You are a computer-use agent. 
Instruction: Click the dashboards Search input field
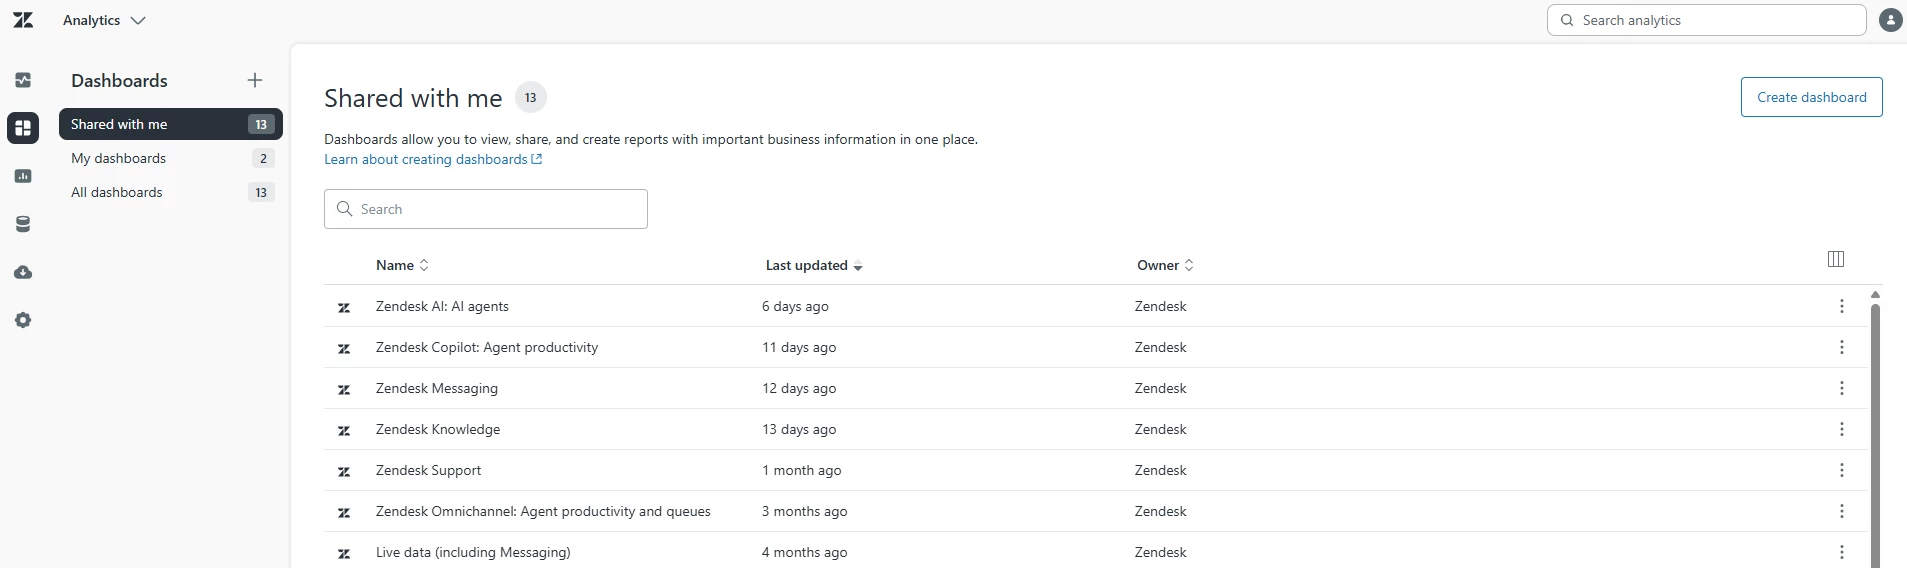tap(486, 209)
